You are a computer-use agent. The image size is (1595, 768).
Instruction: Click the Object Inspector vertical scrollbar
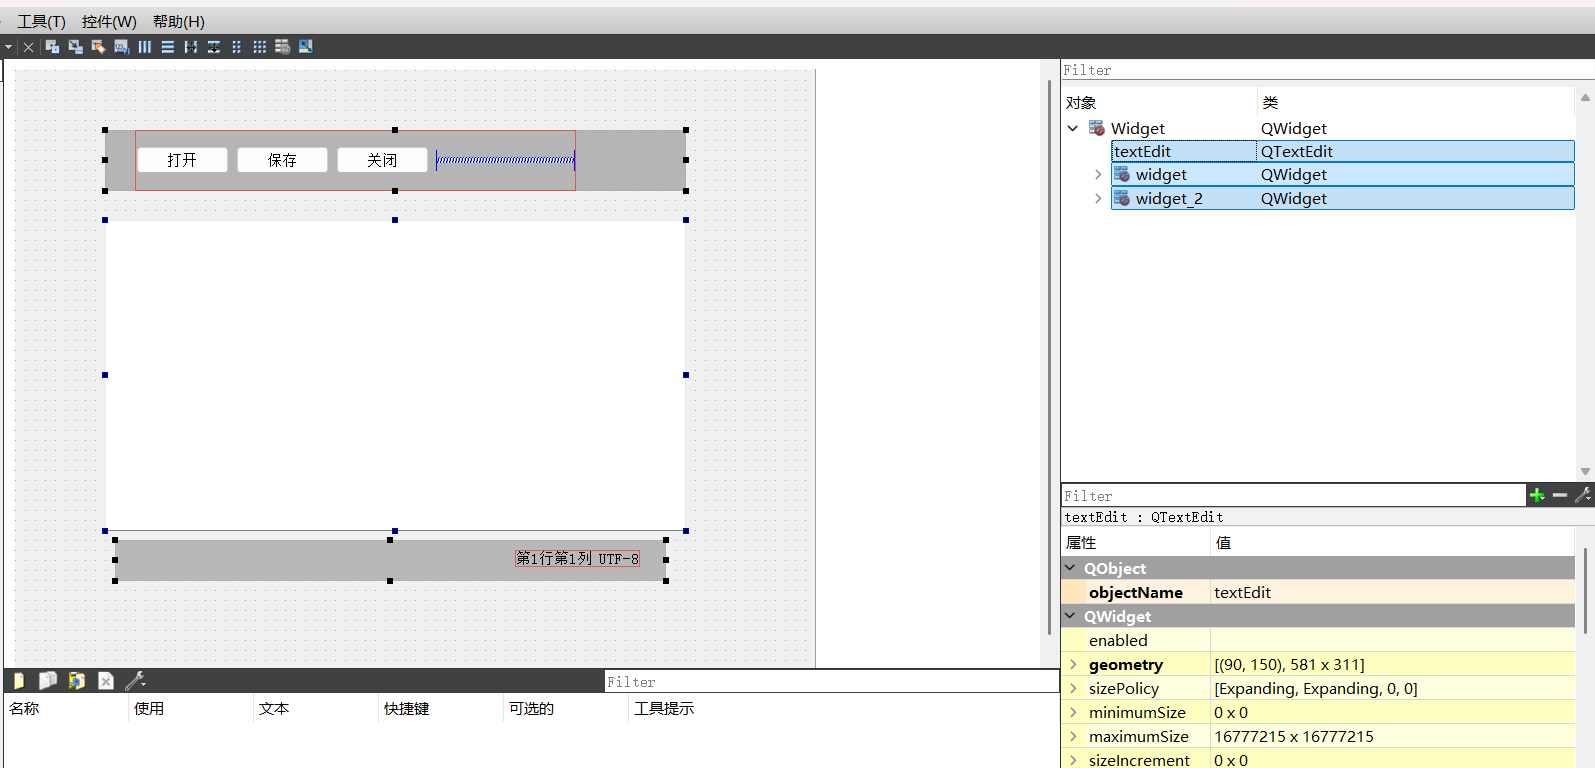point(1585,284)
